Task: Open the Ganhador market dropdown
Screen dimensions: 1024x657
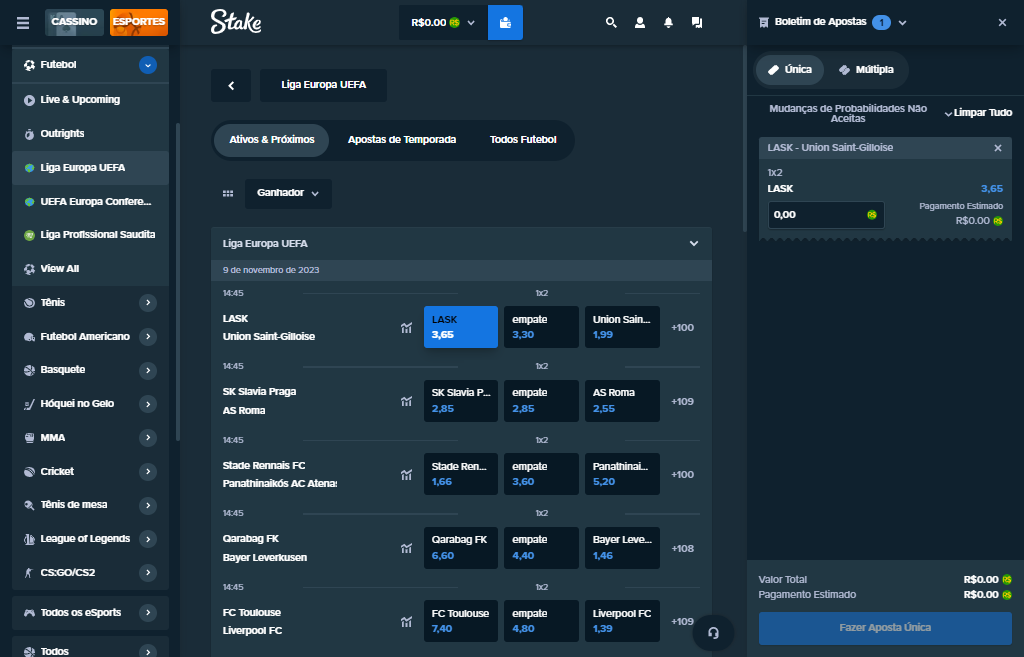Action: [288, 193]
